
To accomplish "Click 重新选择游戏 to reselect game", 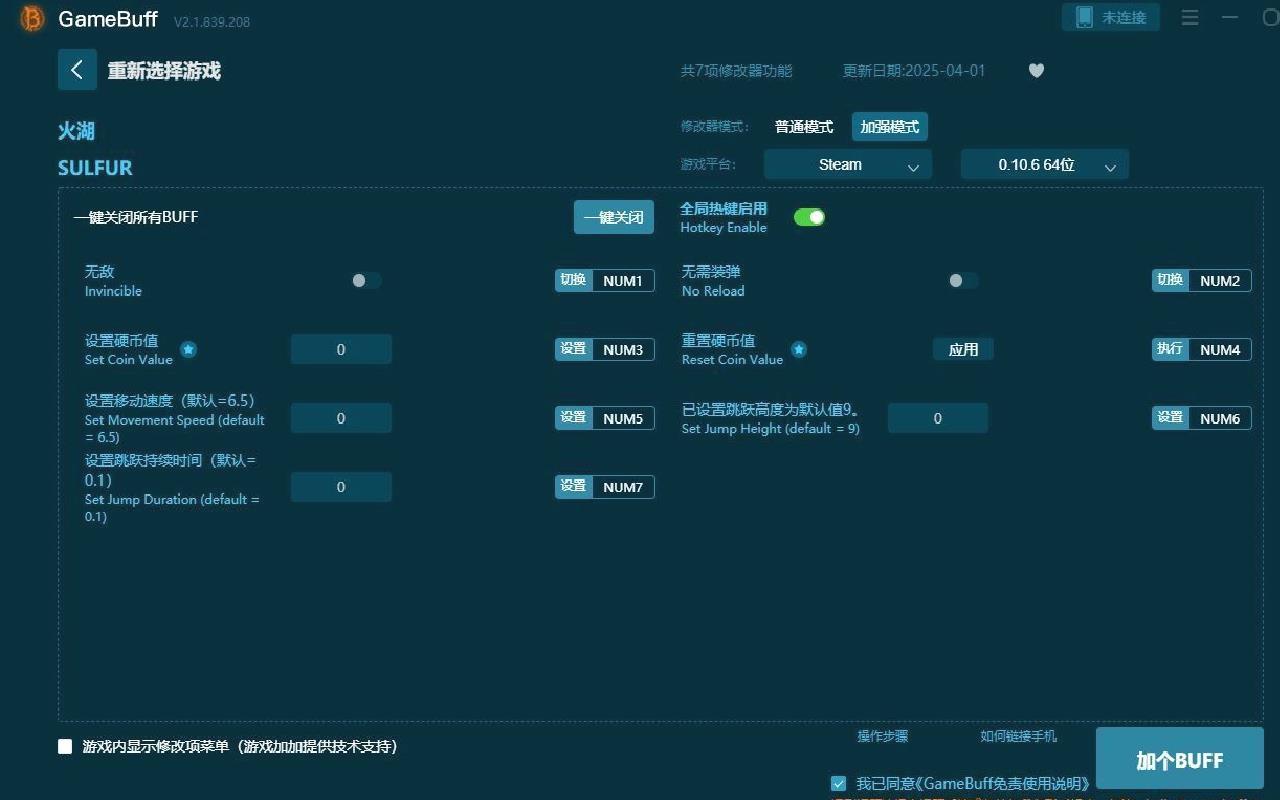I will click(x=164, y=70).
